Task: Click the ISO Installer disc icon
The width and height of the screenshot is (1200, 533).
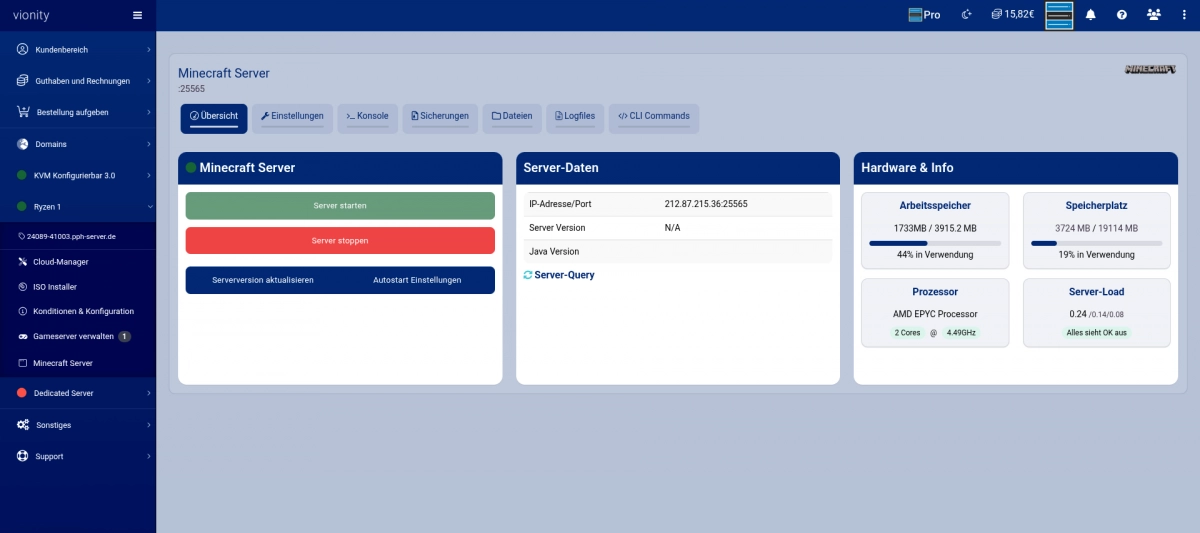Action: click(23, 286)
